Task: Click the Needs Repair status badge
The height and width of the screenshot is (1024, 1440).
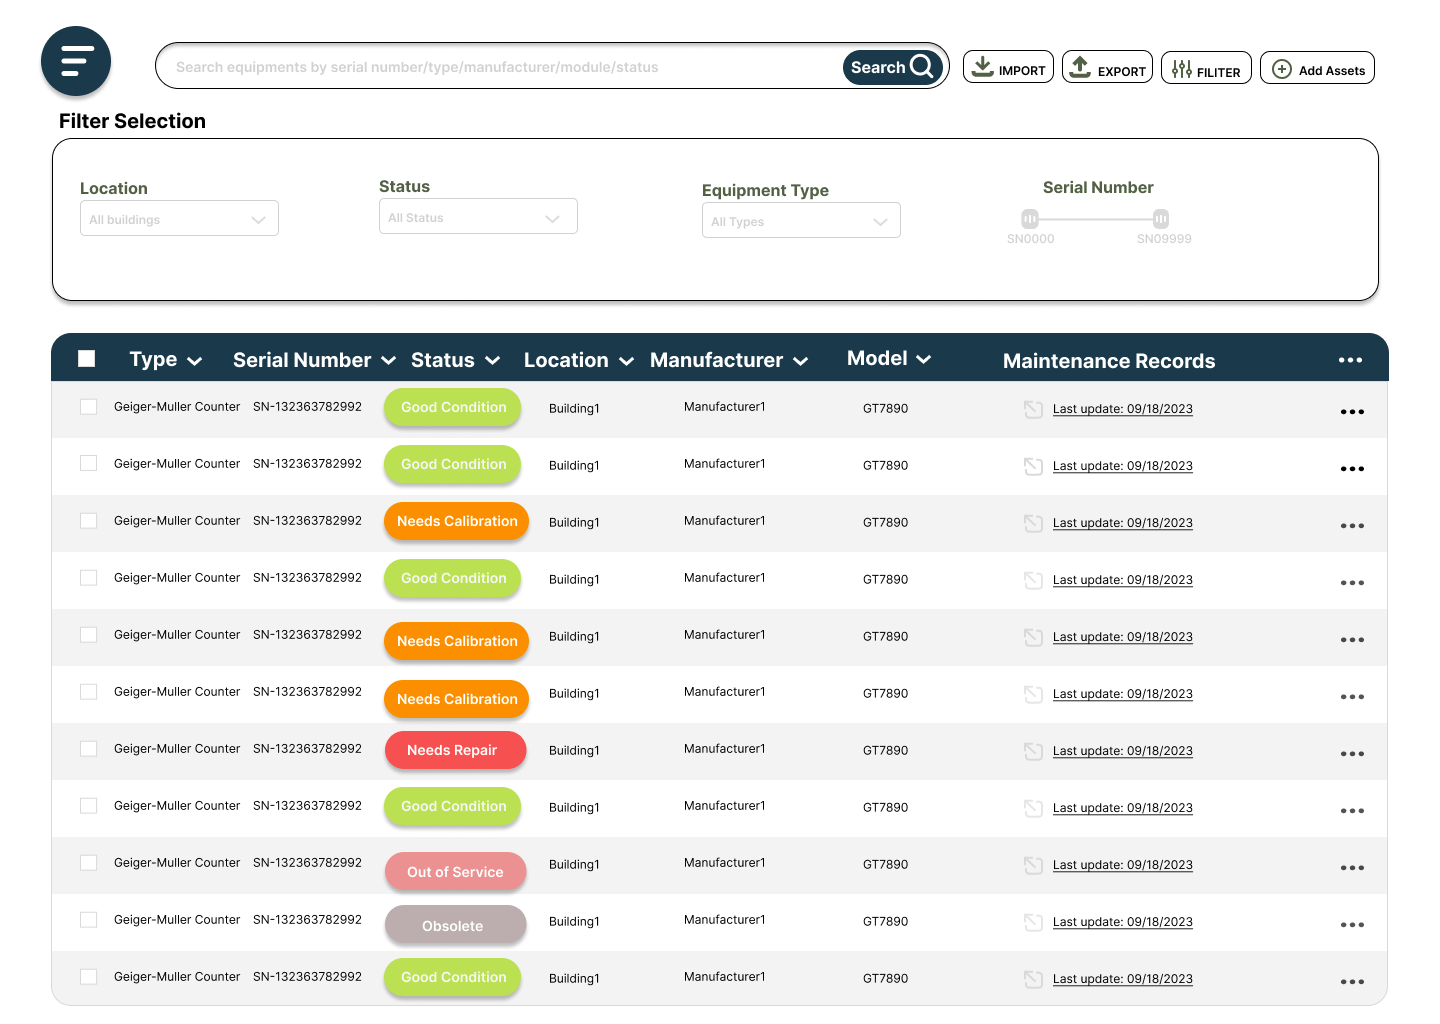Action: [x=455, y=750]
